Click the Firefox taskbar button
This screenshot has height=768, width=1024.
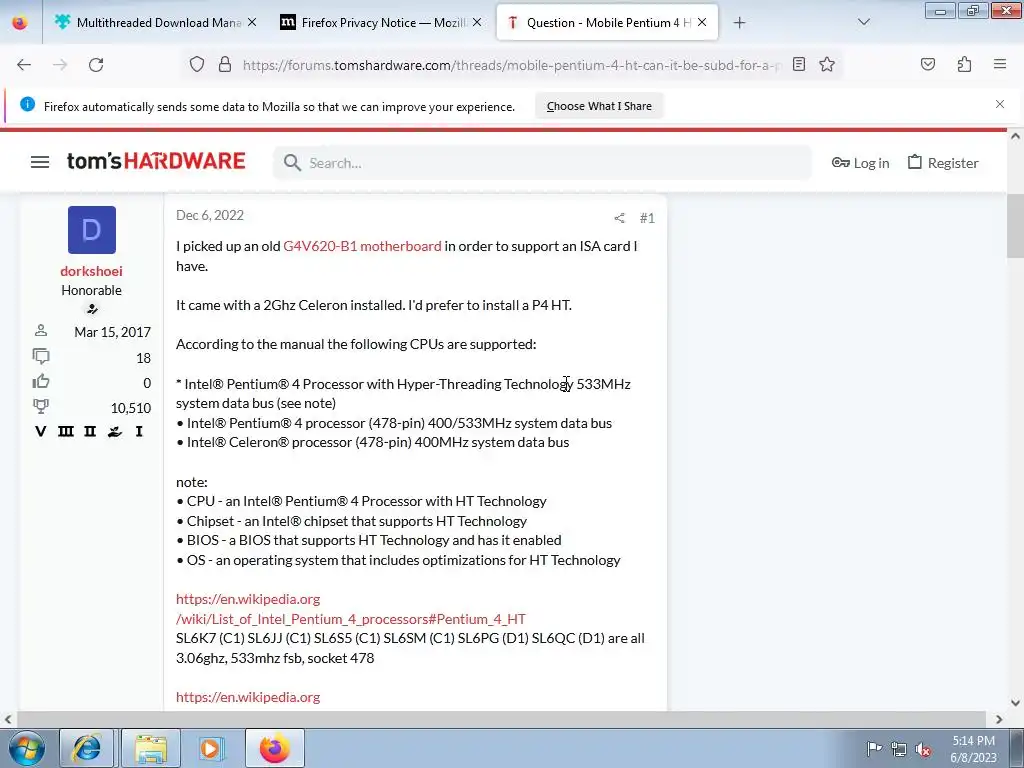click(275, 748)
